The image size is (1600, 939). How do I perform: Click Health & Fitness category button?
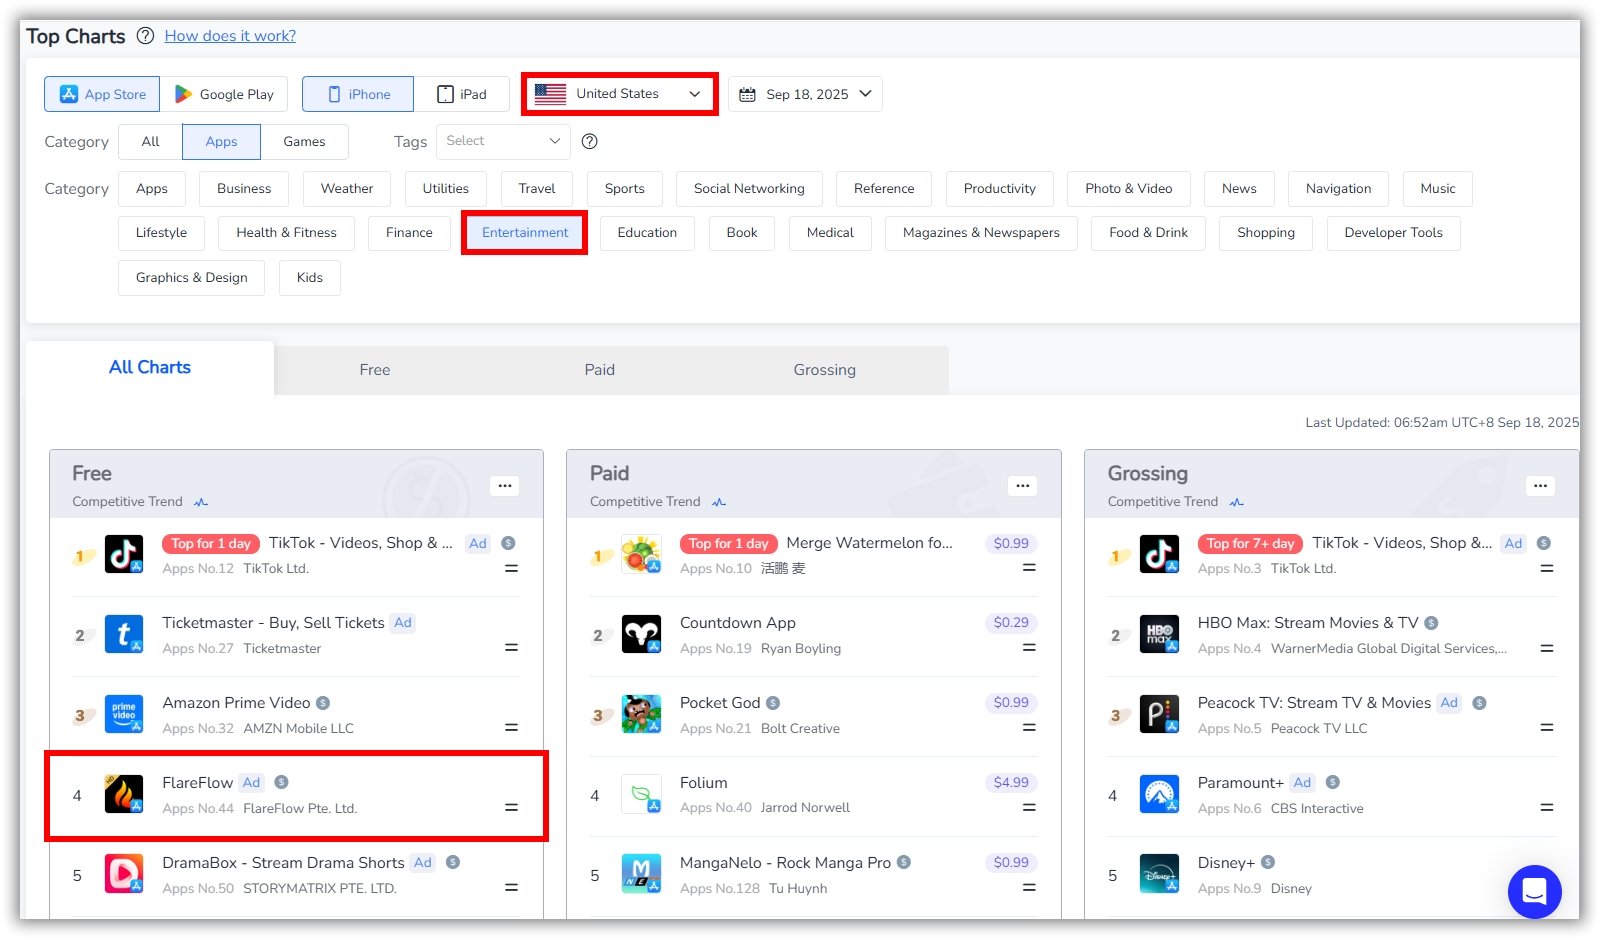(287, 233)
